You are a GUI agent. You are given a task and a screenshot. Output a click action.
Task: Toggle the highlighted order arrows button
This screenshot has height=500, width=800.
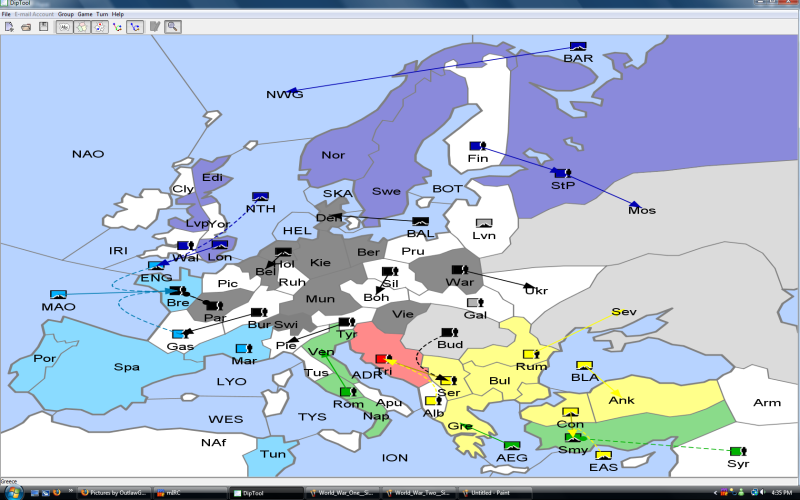(x=134, y=26)
